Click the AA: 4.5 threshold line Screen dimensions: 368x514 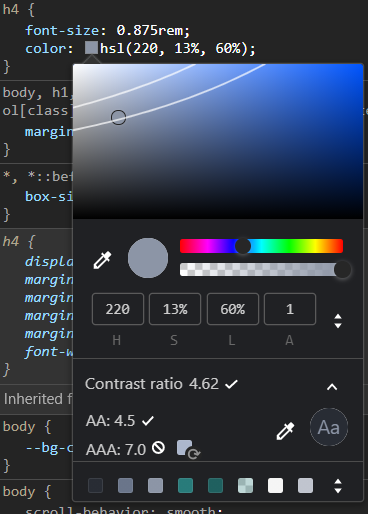pos(111,421)
